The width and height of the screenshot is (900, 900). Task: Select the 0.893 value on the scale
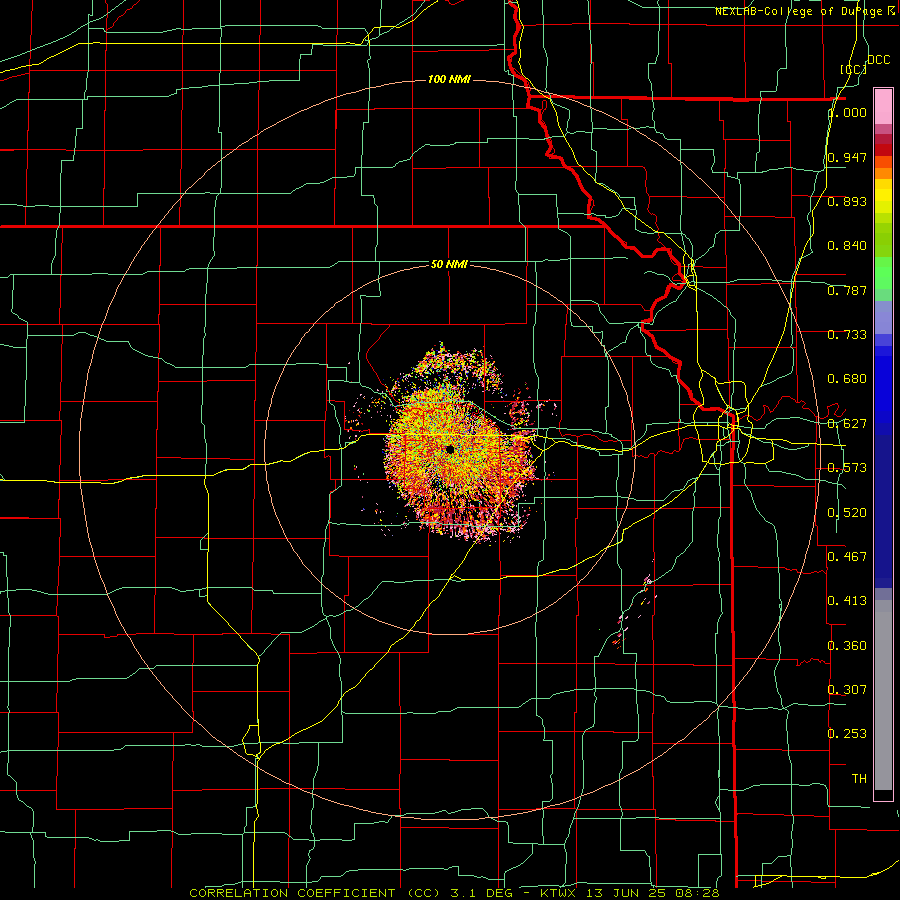tap(847, 201)
